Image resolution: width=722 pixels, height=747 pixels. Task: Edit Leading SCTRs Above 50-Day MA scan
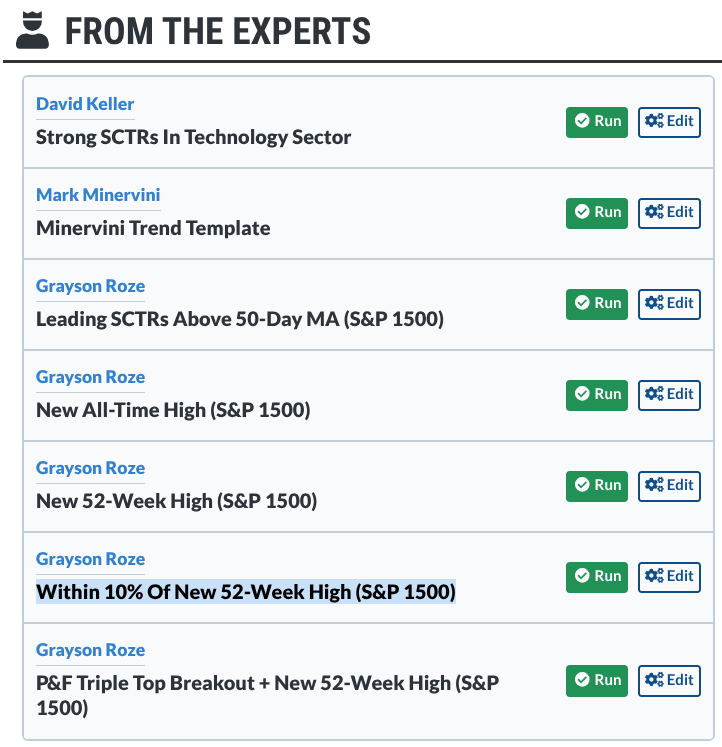coord(669,304)
